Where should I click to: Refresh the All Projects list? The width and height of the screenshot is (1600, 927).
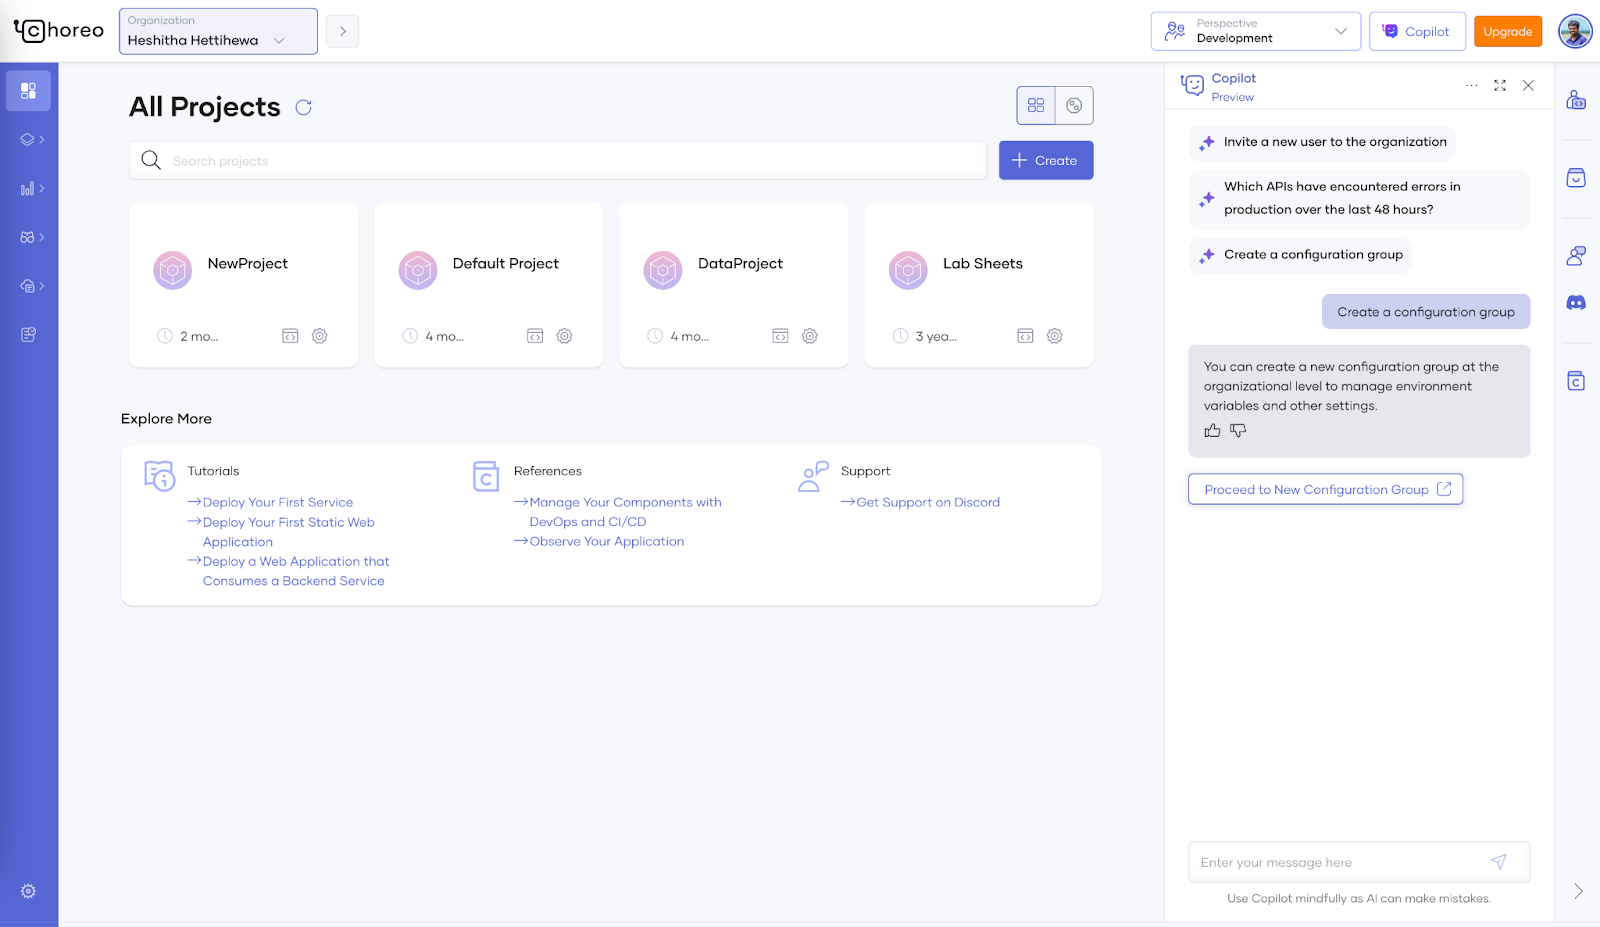pos(304,107)
